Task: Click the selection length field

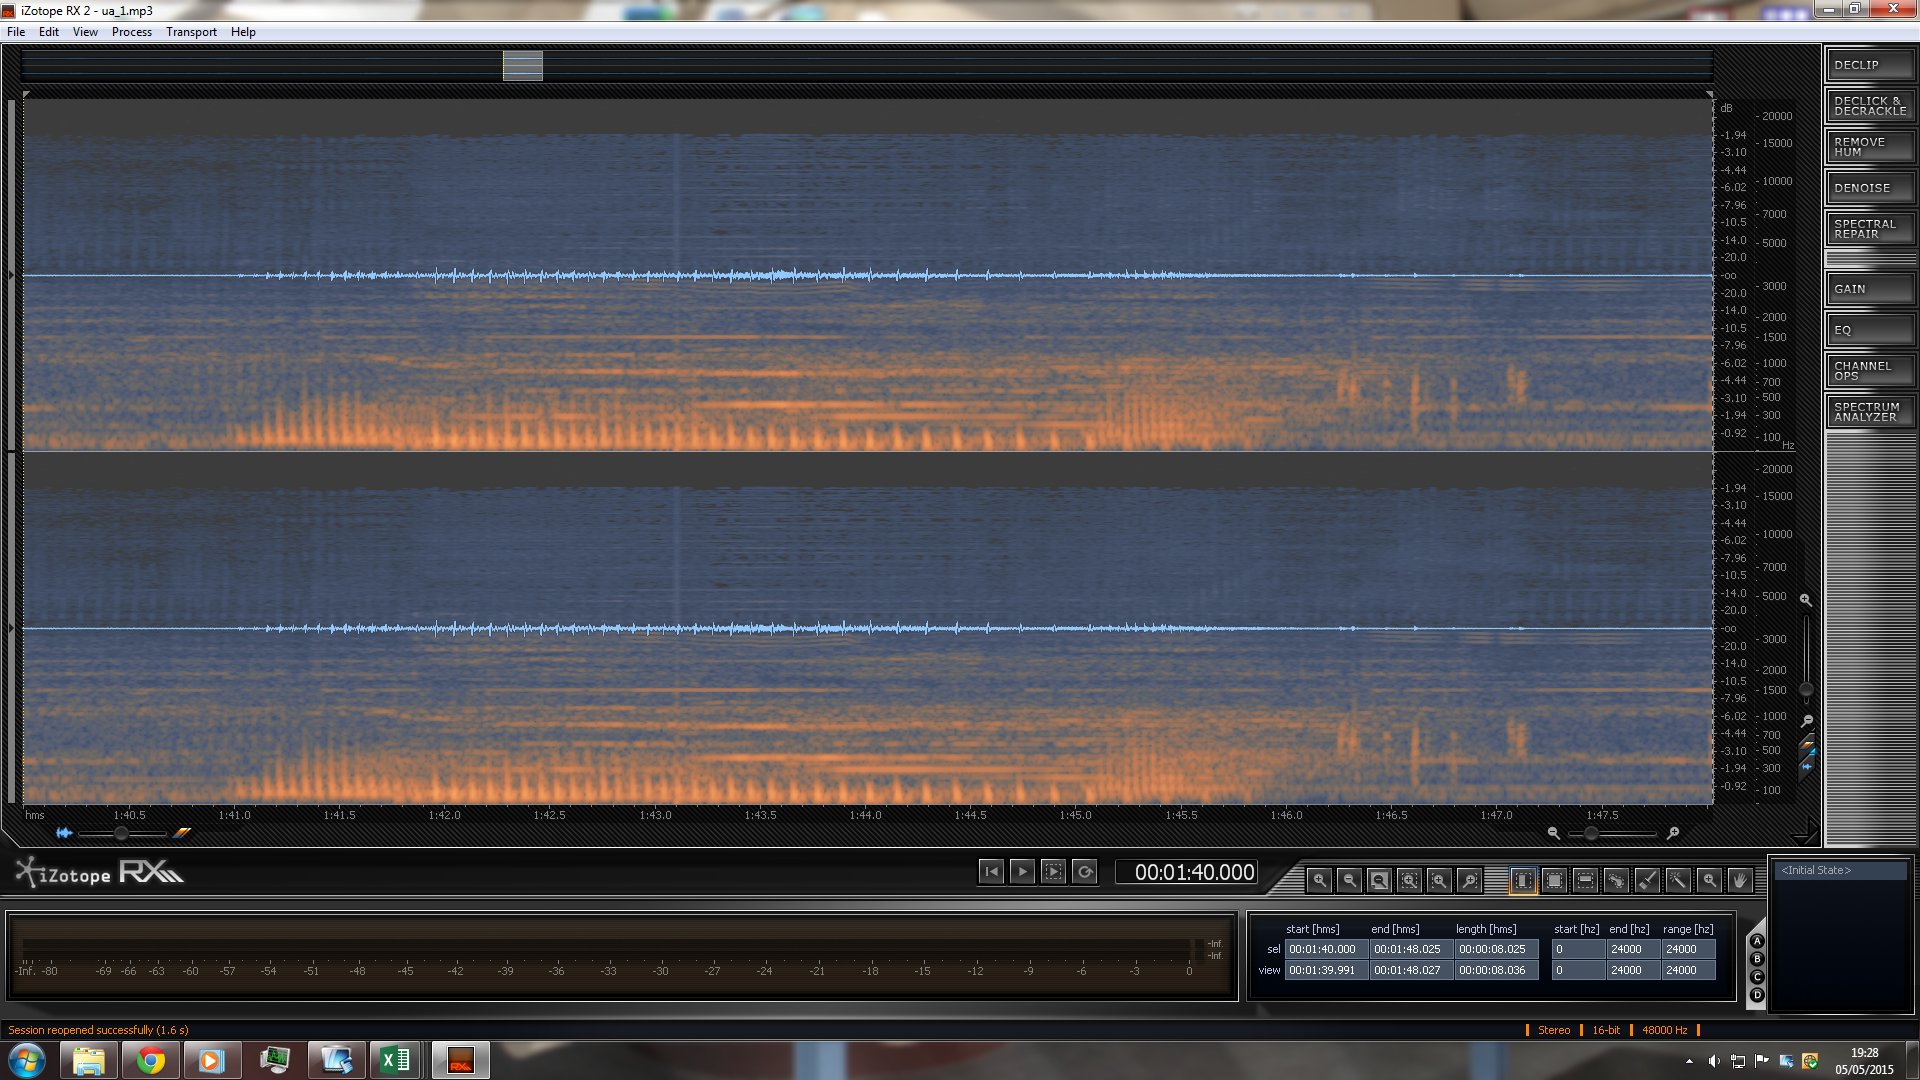Action: click(1496, 949)
